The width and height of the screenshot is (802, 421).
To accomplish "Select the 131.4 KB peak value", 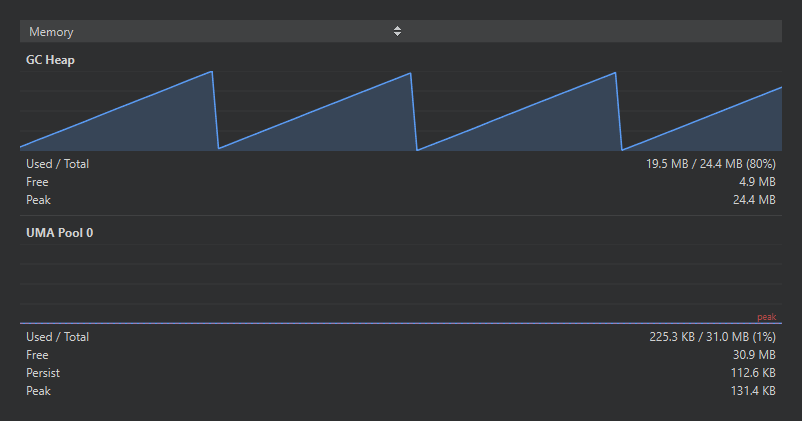I will pos(753,390).
